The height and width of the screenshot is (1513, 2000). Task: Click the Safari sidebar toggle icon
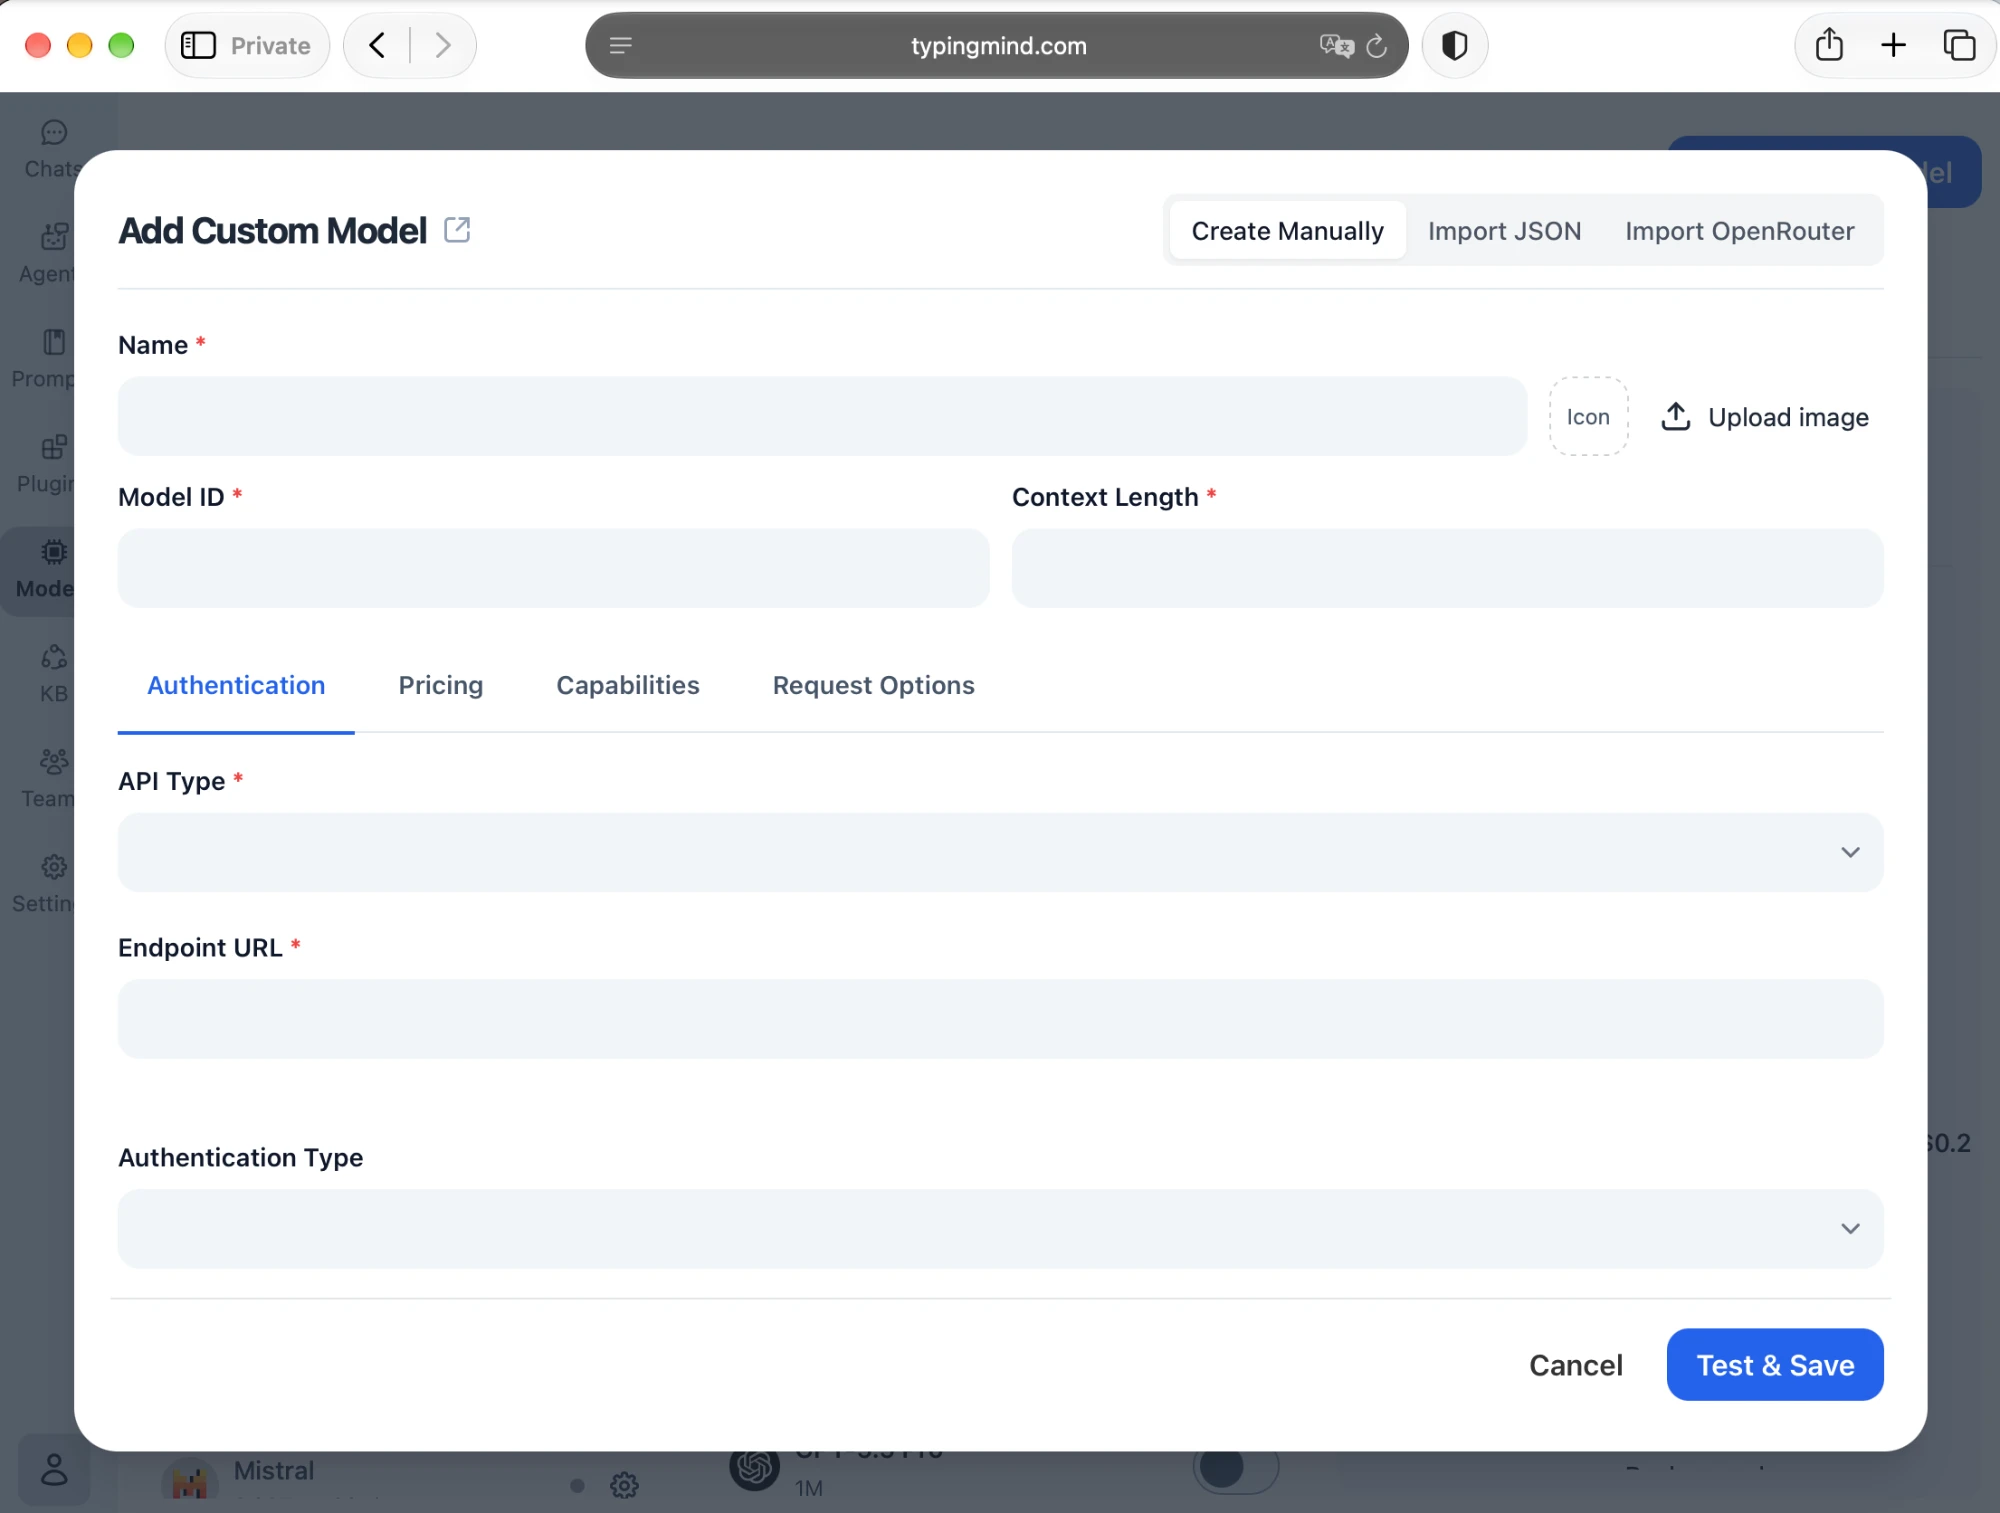[x=198, y=45]
